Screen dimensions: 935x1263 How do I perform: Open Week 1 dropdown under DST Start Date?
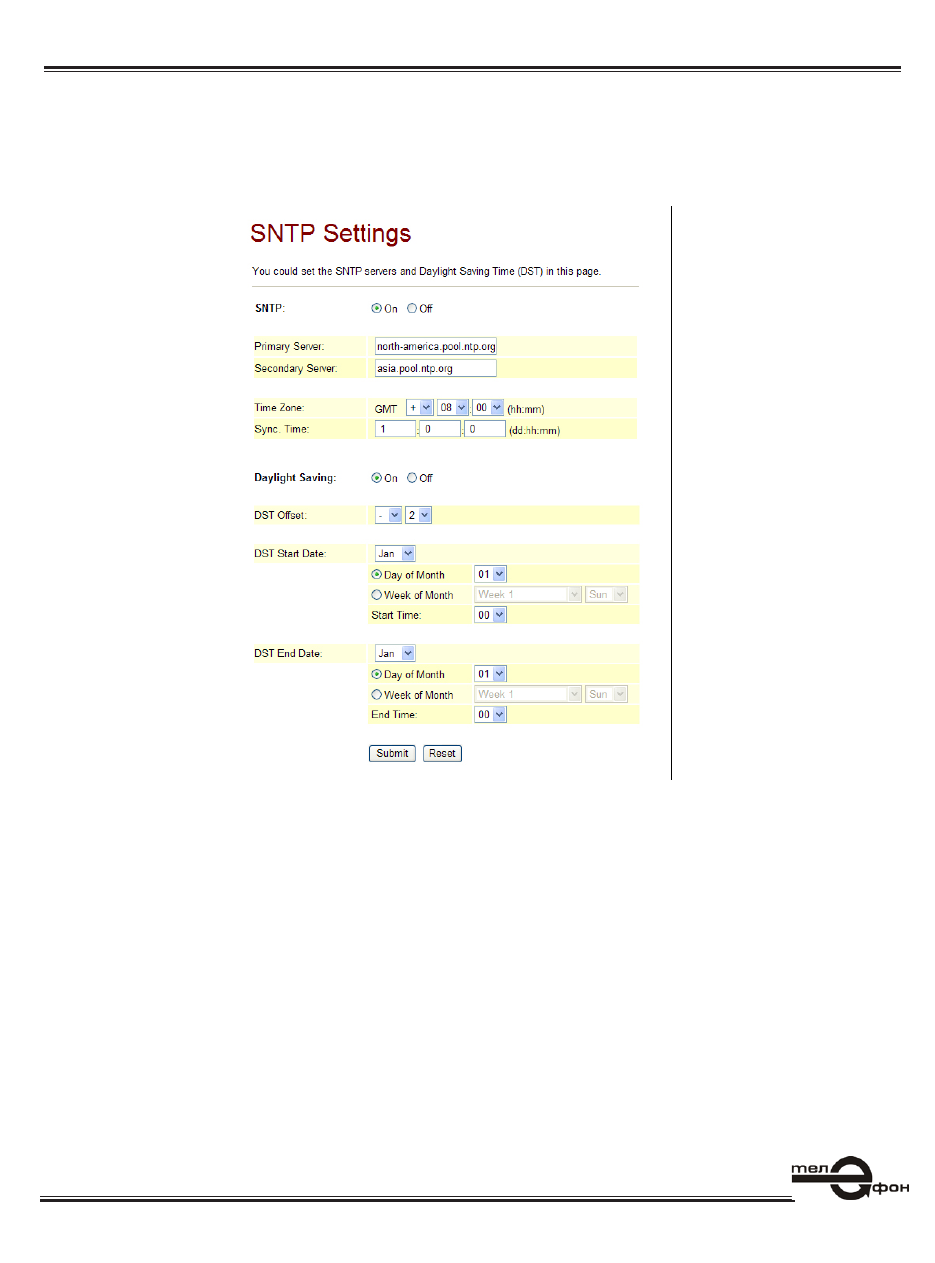point(528,595)
